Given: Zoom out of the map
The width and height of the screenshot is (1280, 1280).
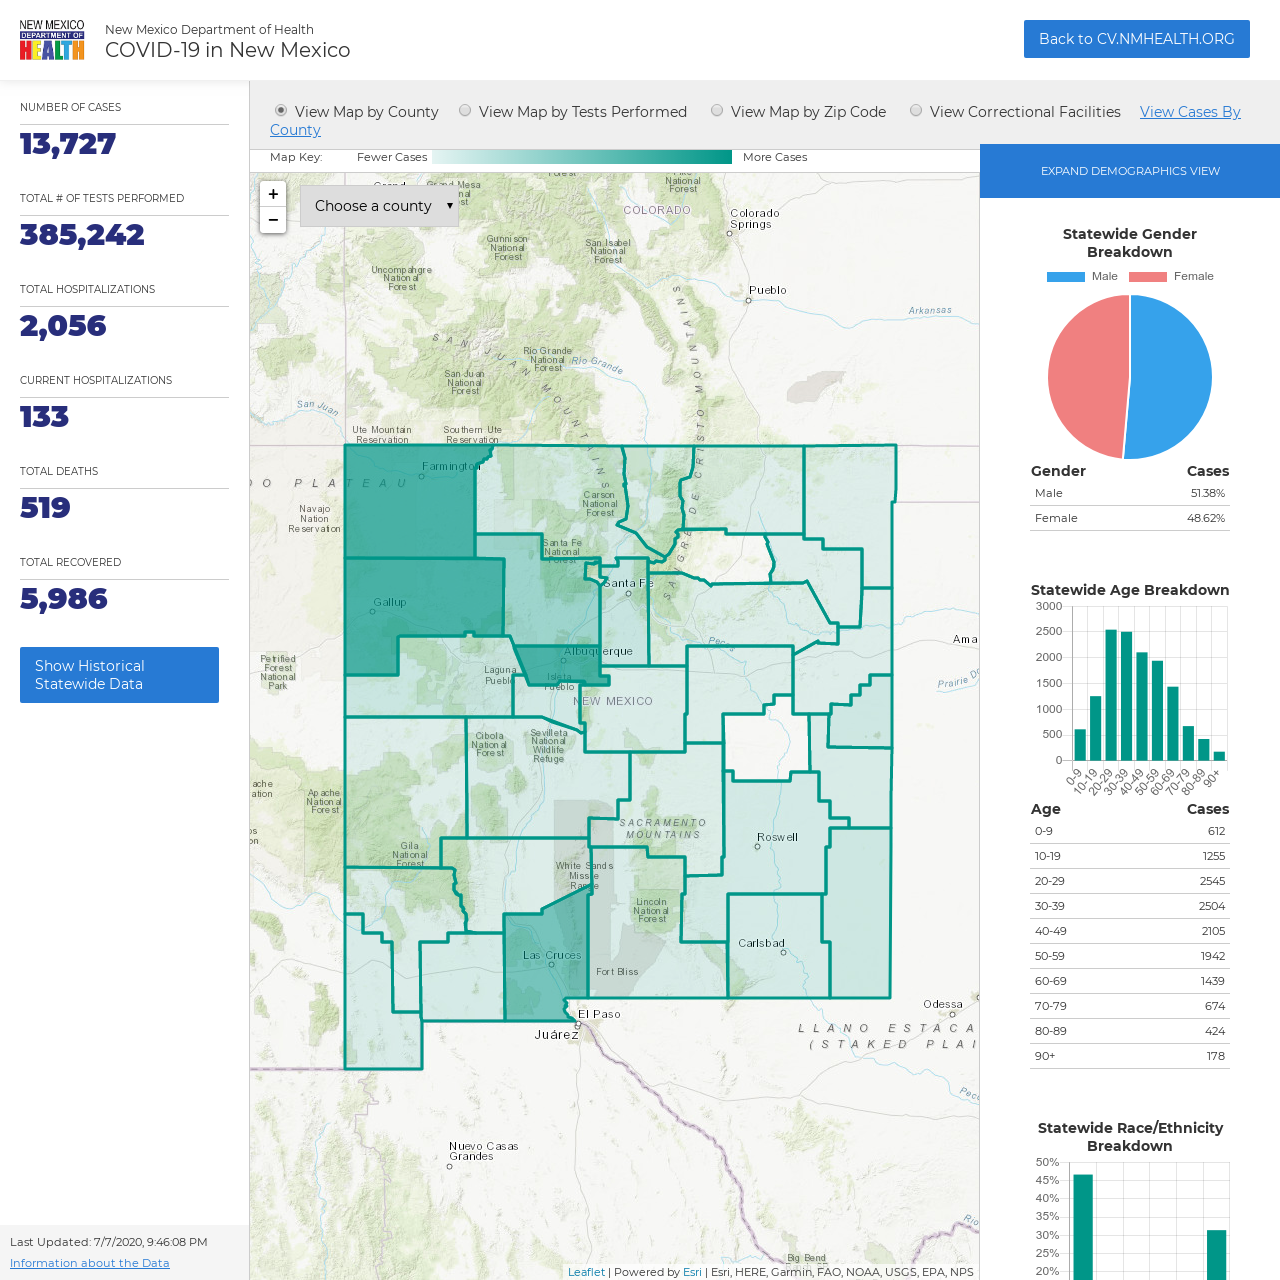Looking at the screenshot, I should [x=273, y=220].
